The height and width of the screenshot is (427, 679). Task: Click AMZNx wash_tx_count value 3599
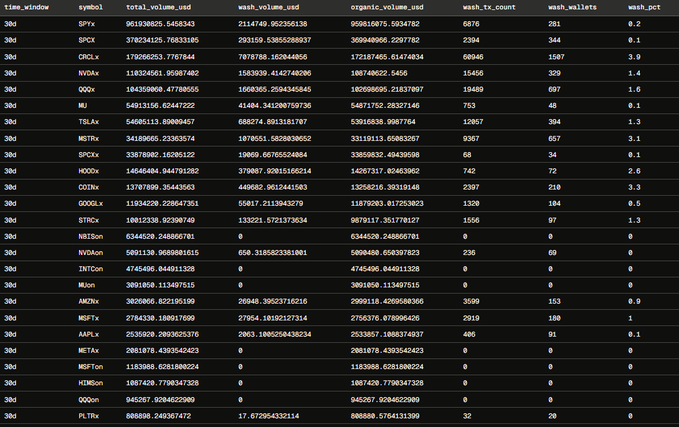[471, 301]
